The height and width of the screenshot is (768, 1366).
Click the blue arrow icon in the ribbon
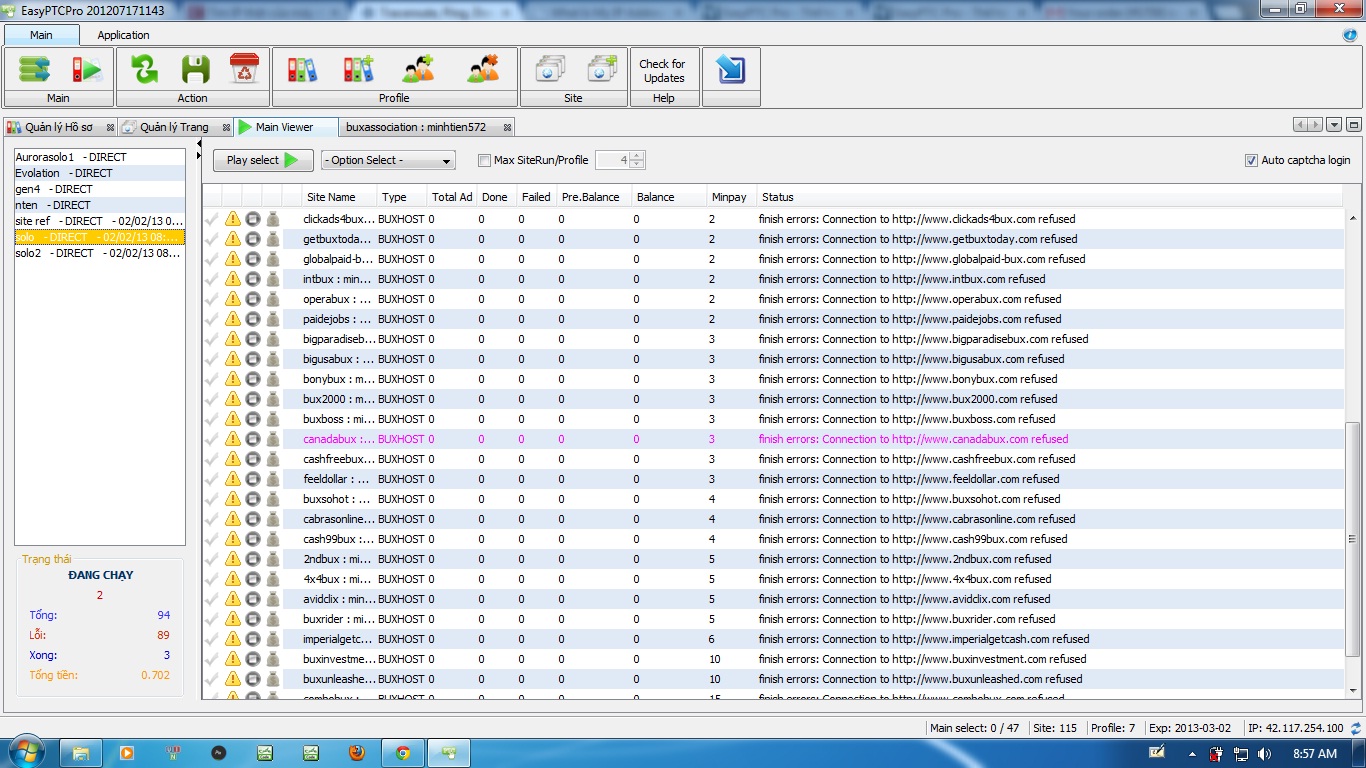click(731, 69)
